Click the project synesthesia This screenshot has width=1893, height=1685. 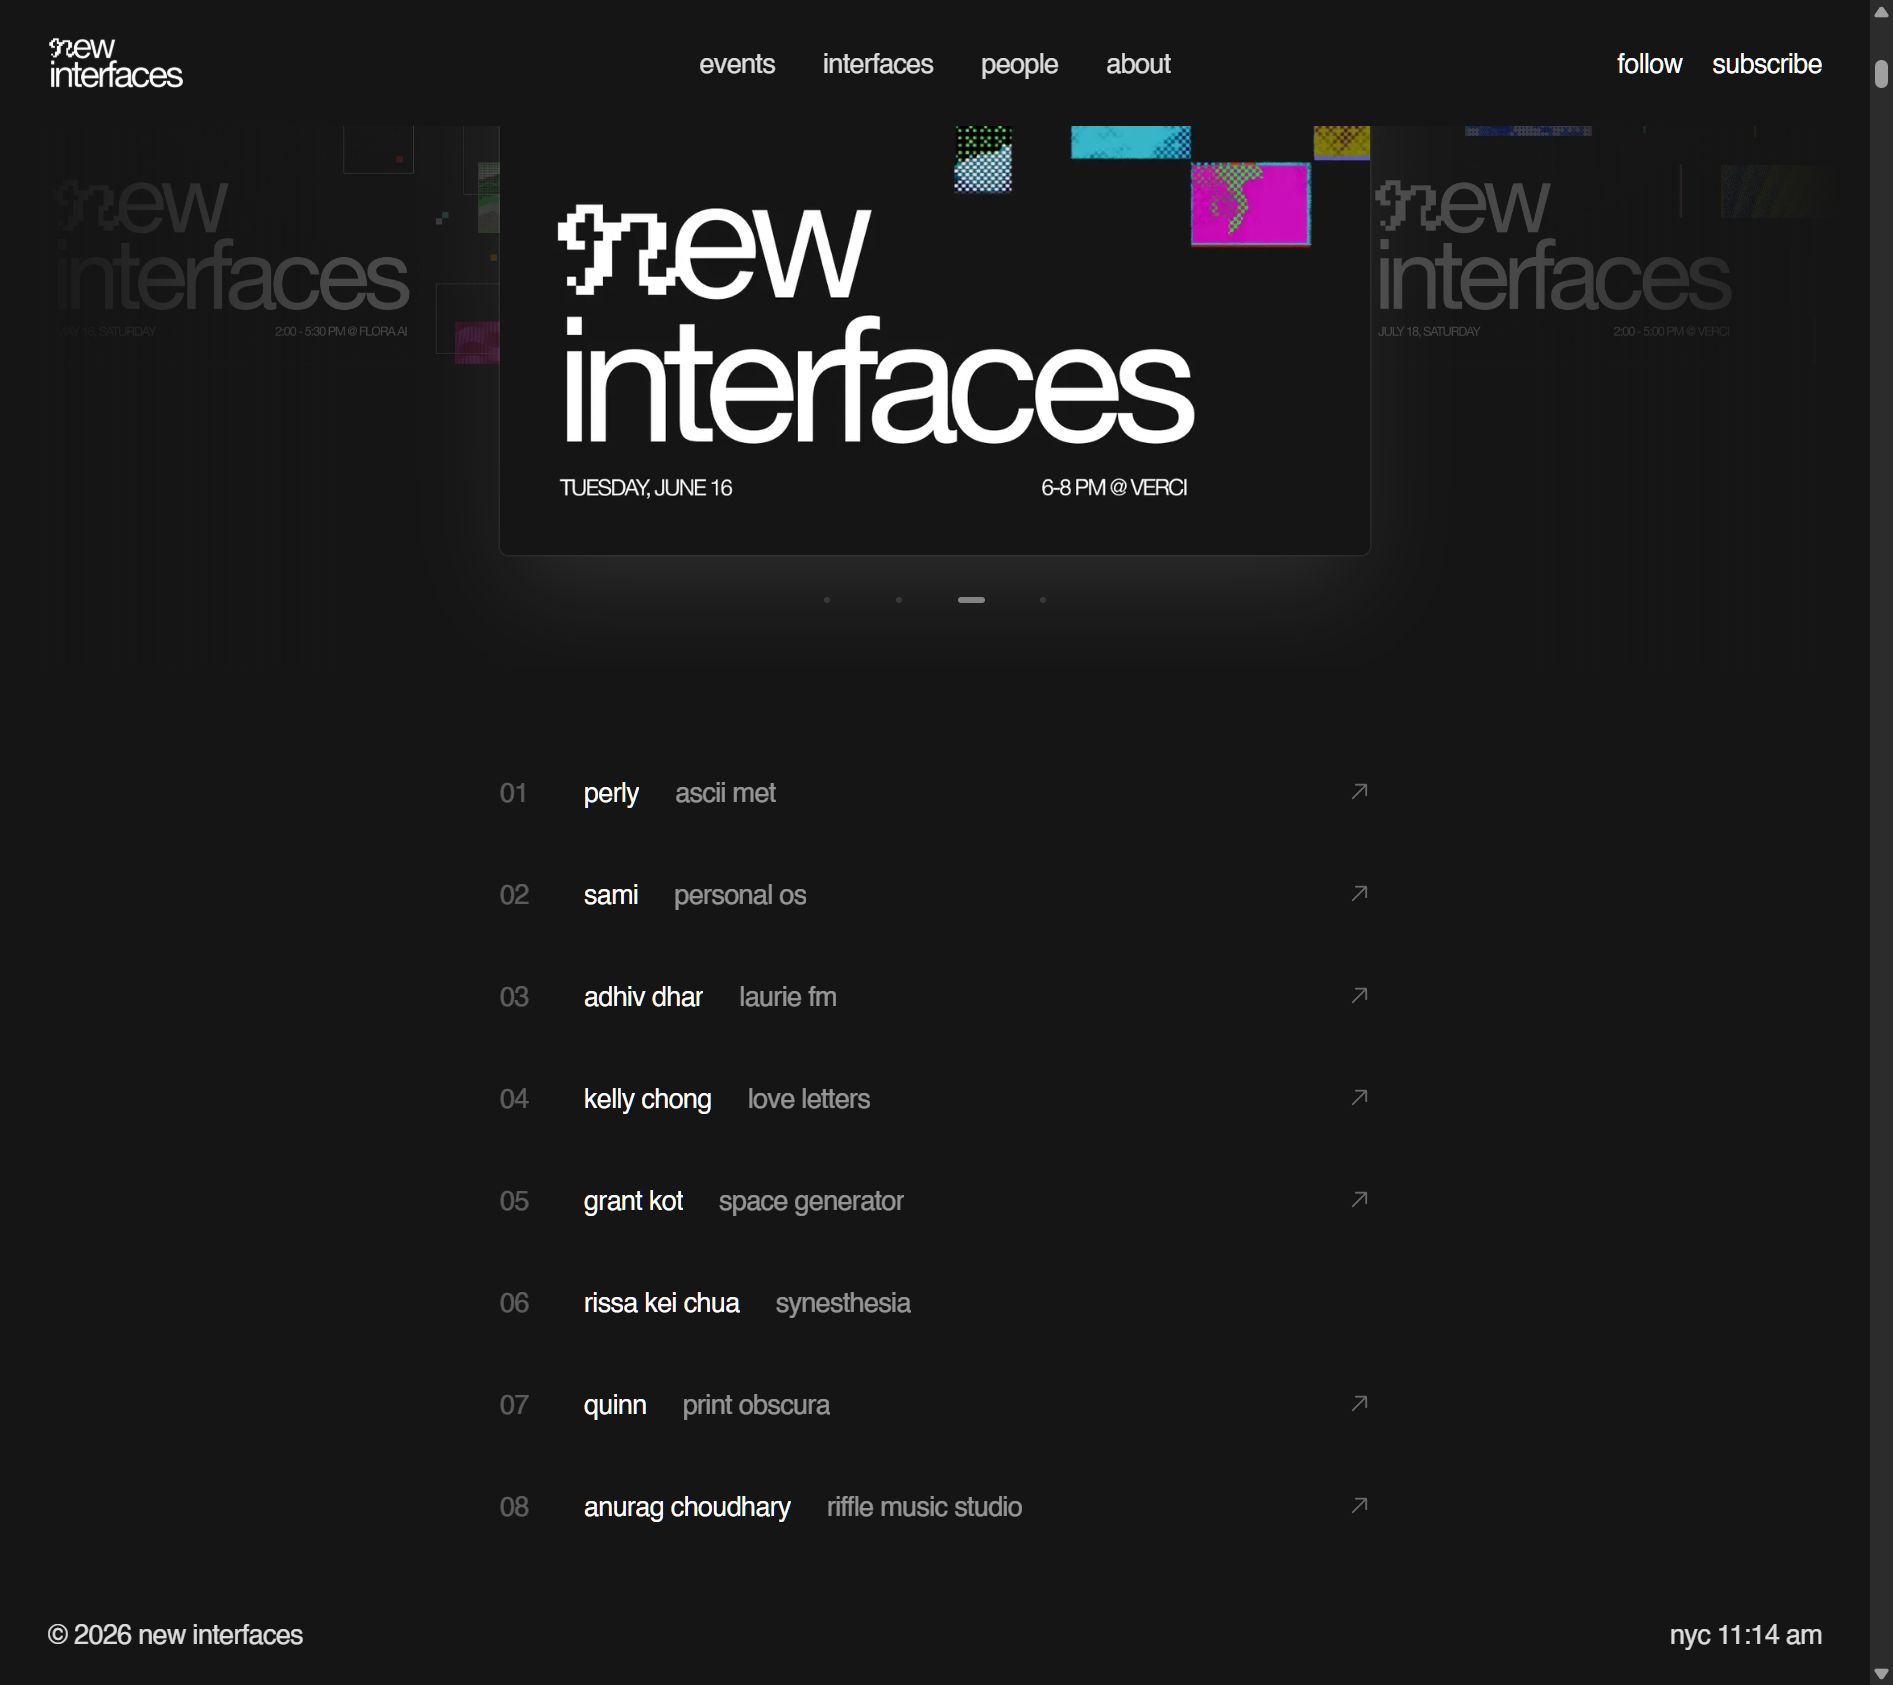(843, 1304)
